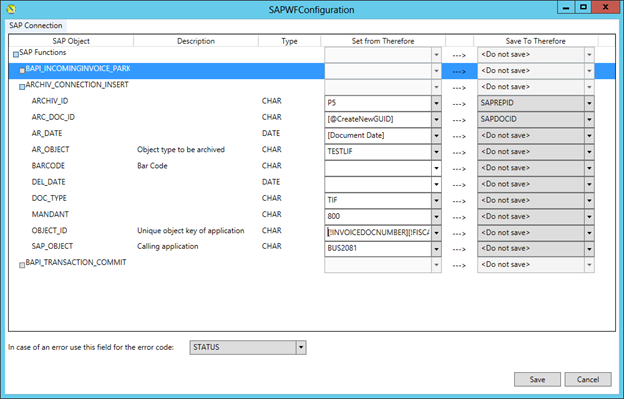Click the TIF input field for DOC_TYPE
The width and height of the screenshot is (624, 399).
click(x=378, y=200)
